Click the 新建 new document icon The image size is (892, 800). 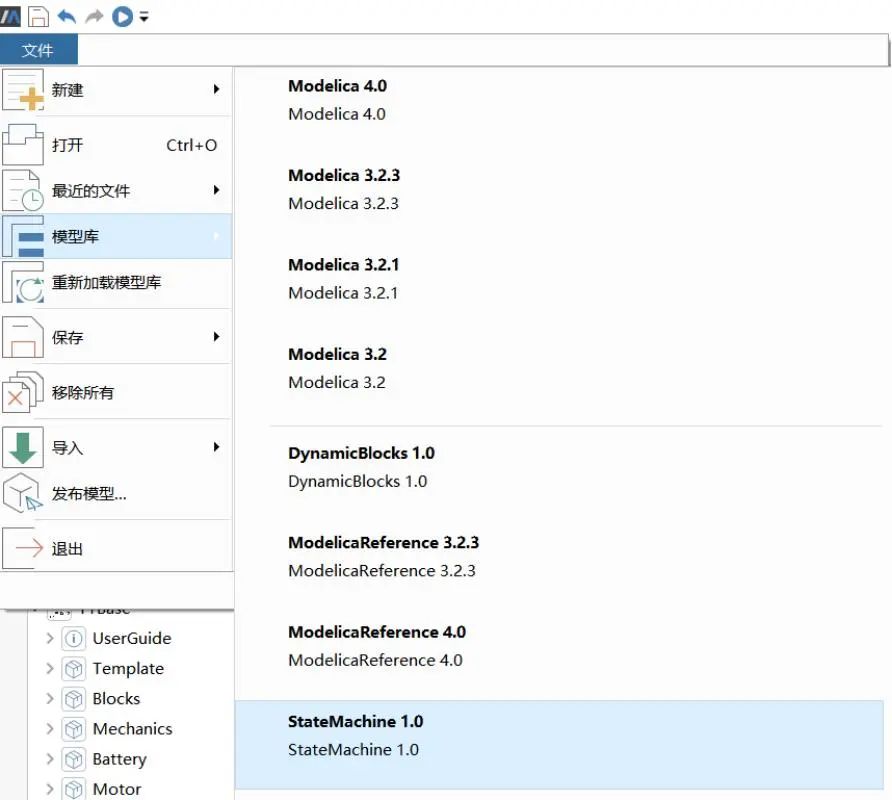pyautogui.click(x=23, y=90)
